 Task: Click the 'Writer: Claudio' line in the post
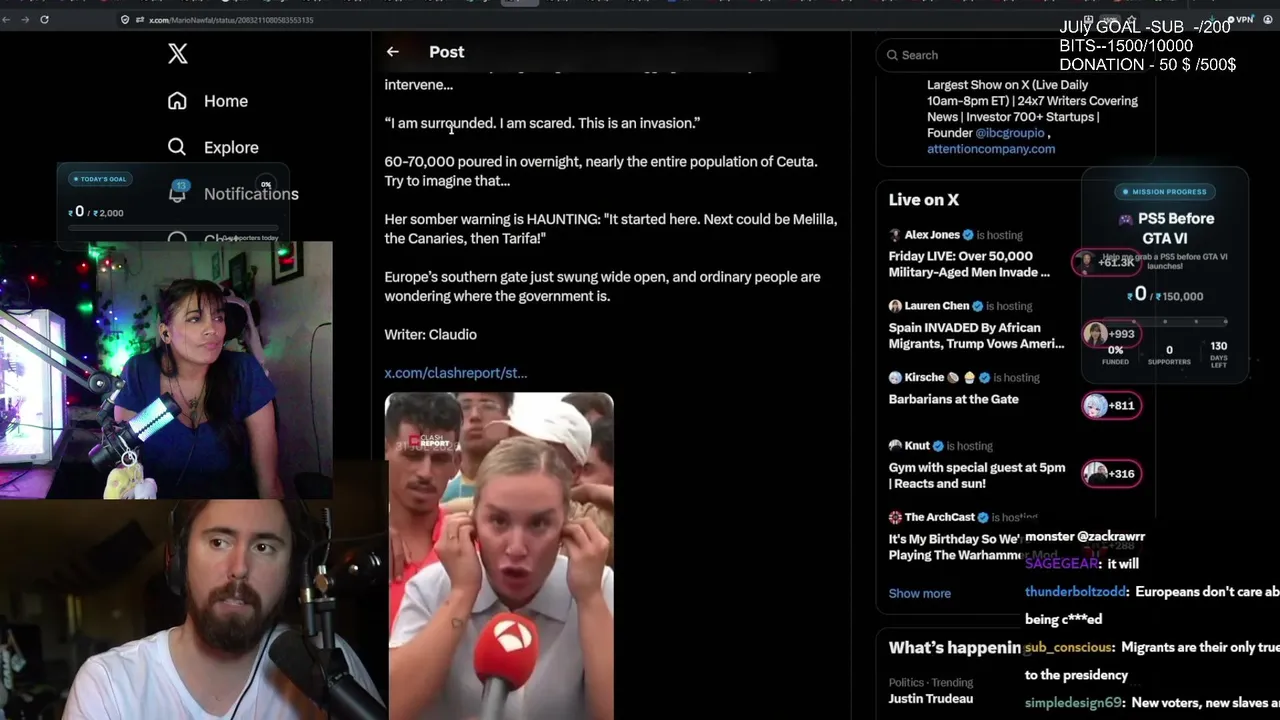click(431, 335)
